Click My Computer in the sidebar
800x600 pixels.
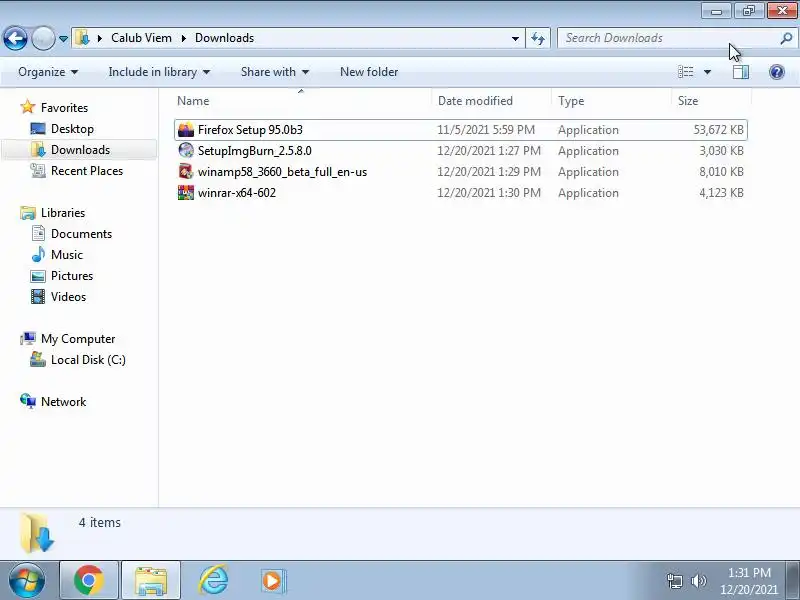[x=78, y=339]
